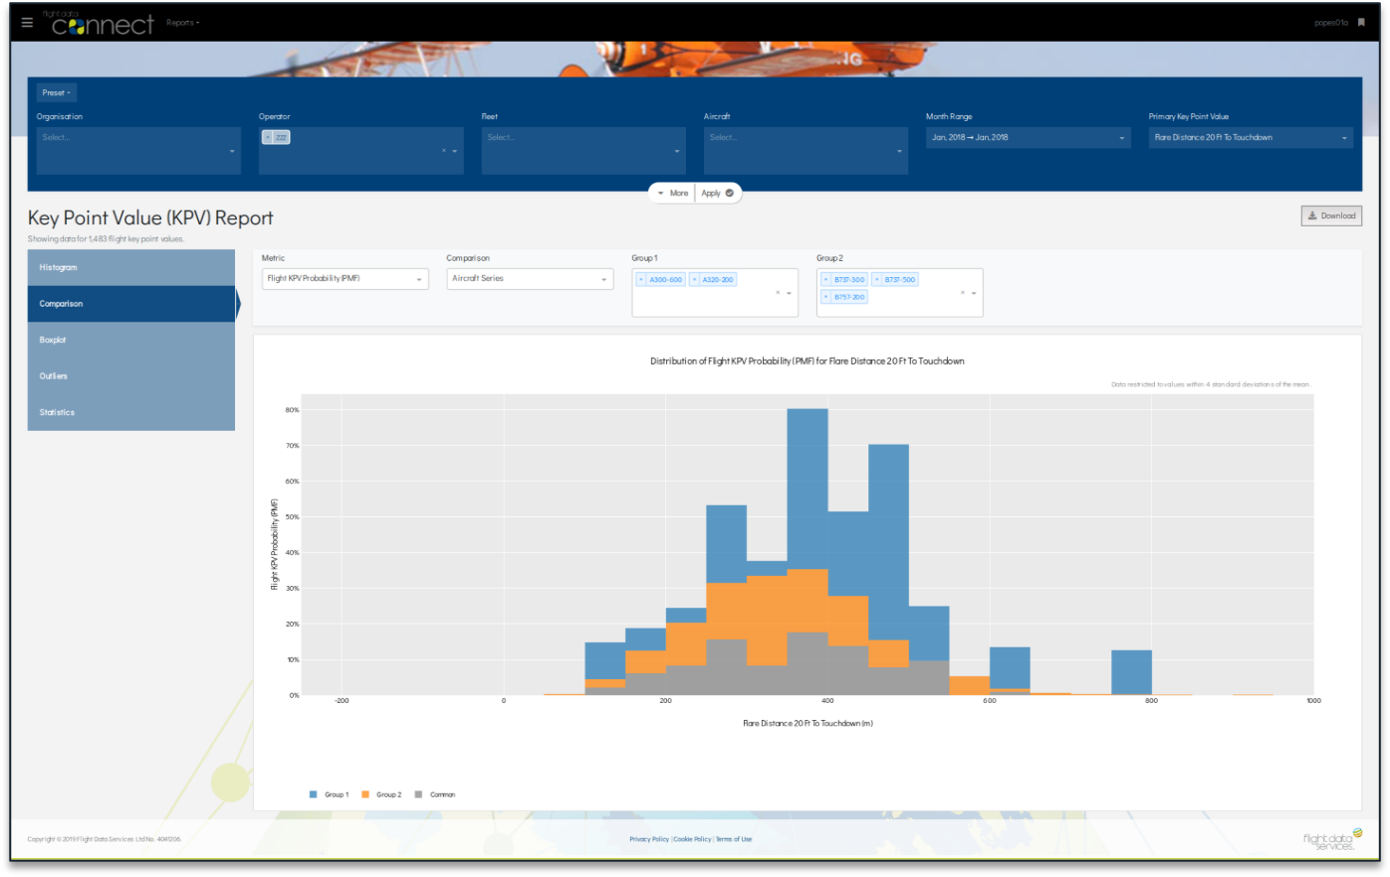Open the Privacy Policy link
This screenshot has width=1390, height=877.
pyautogui.click(x=649, y=840)
